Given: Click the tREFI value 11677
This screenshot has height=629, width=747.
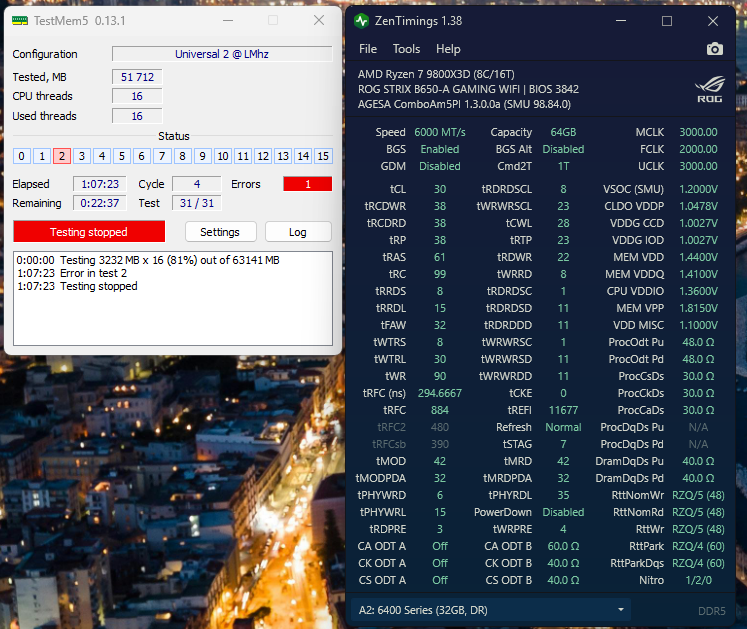Looking at the screenshot, I should click(563, 410).
